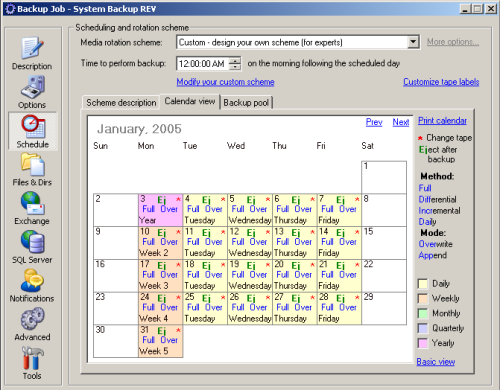Click the Weekly peach color swatch
Viewport: 500px width, 390px height.
click(x=423, y=298)
